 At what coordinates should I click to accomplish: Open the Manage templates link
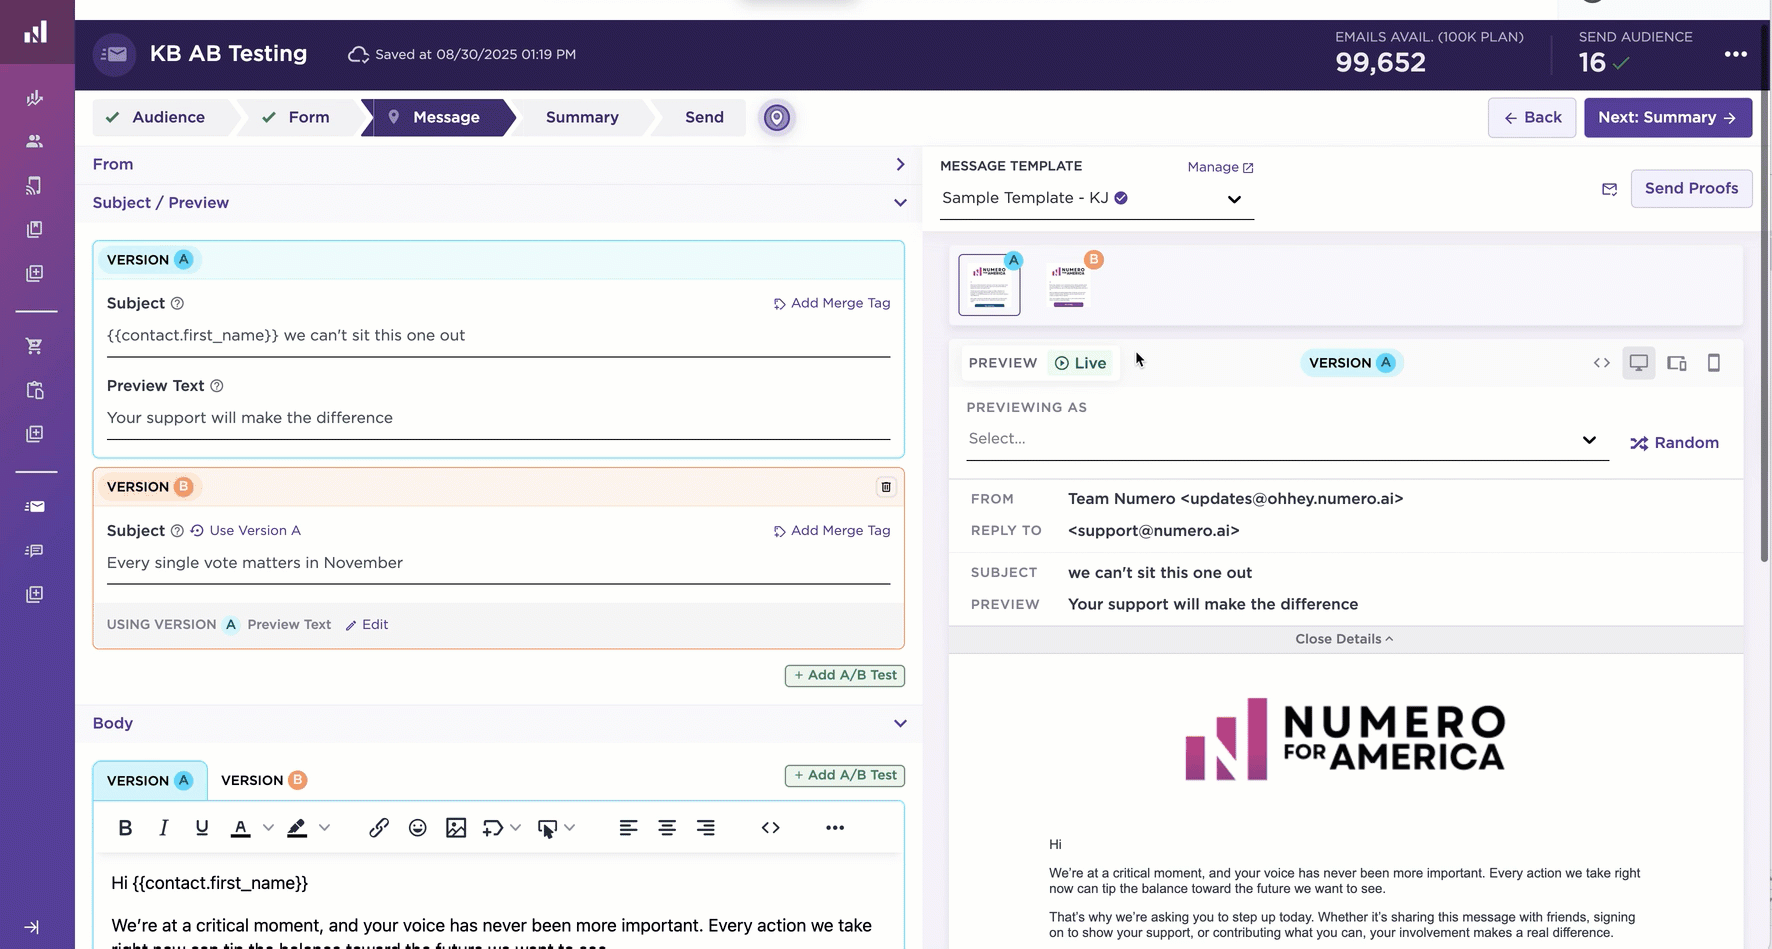[x=1220, y=167]
